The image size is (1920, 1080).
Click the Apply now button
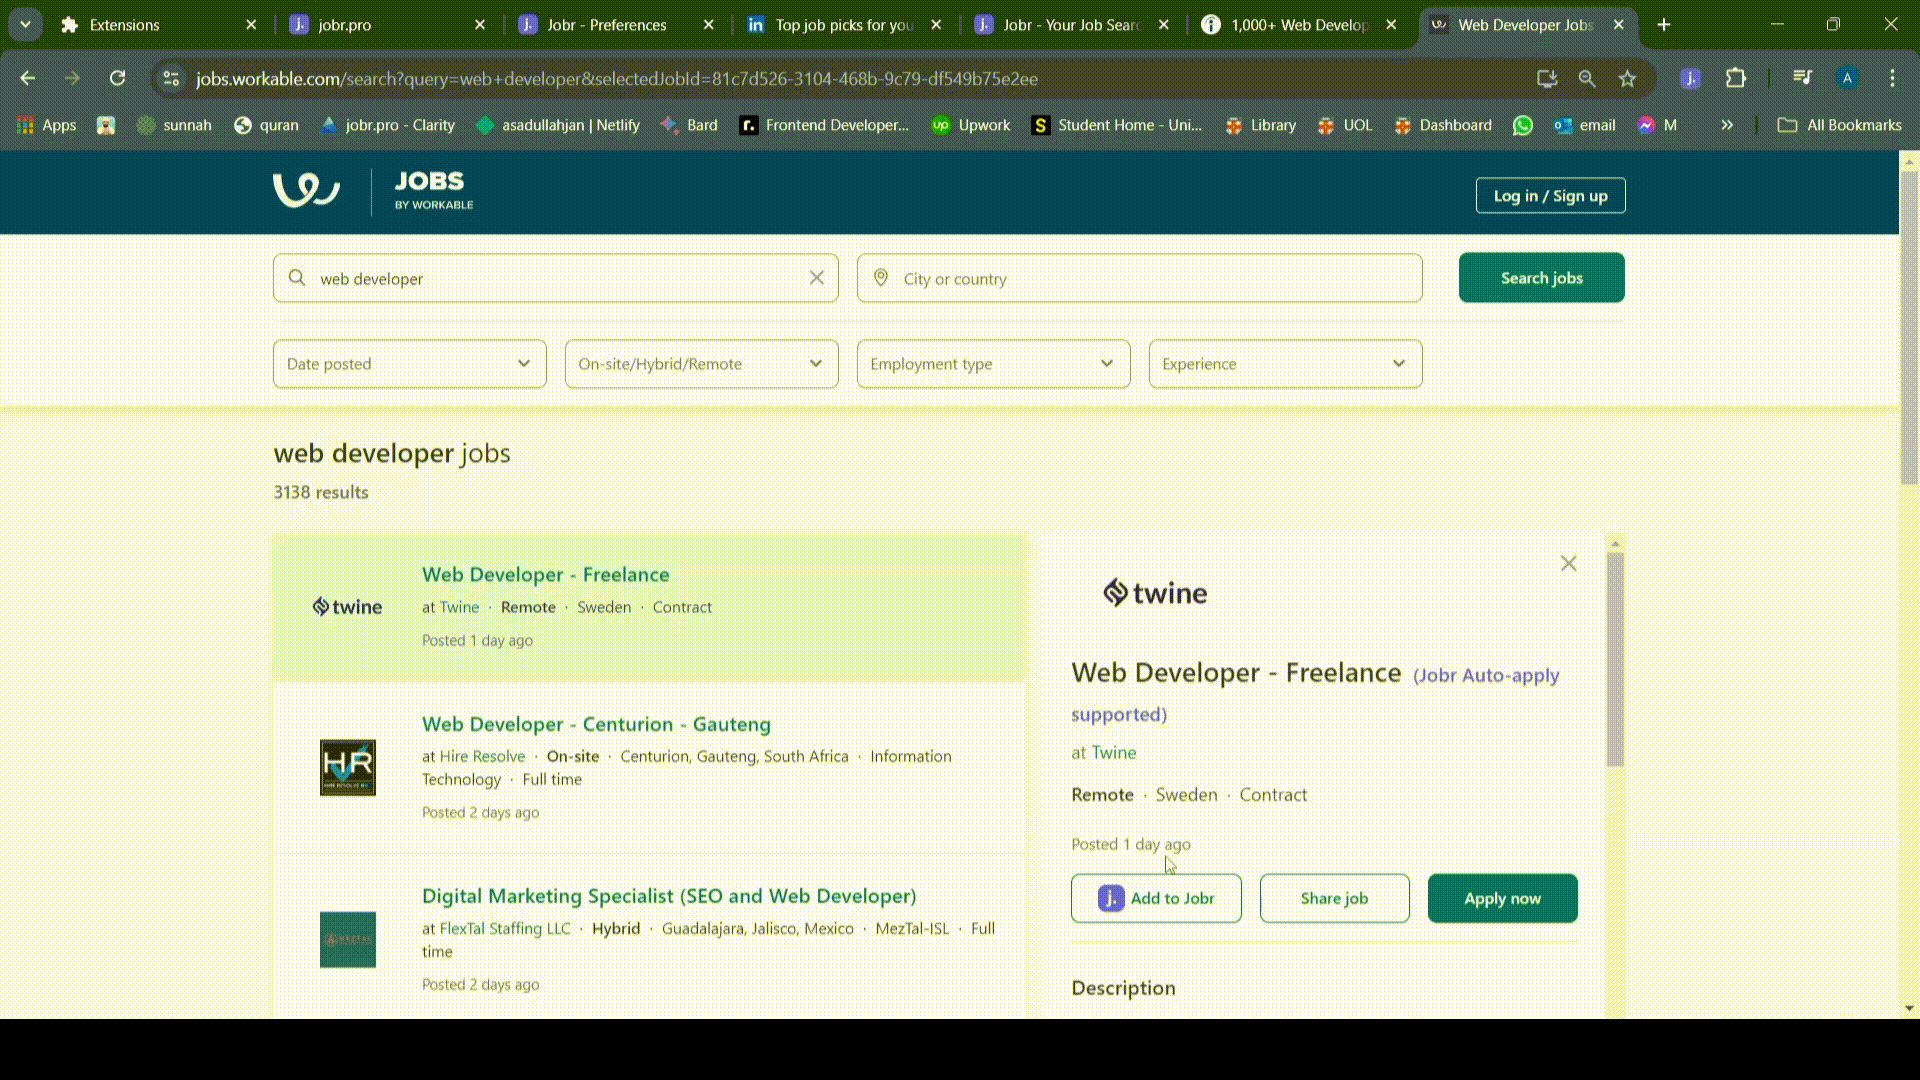pos(1503,898)
